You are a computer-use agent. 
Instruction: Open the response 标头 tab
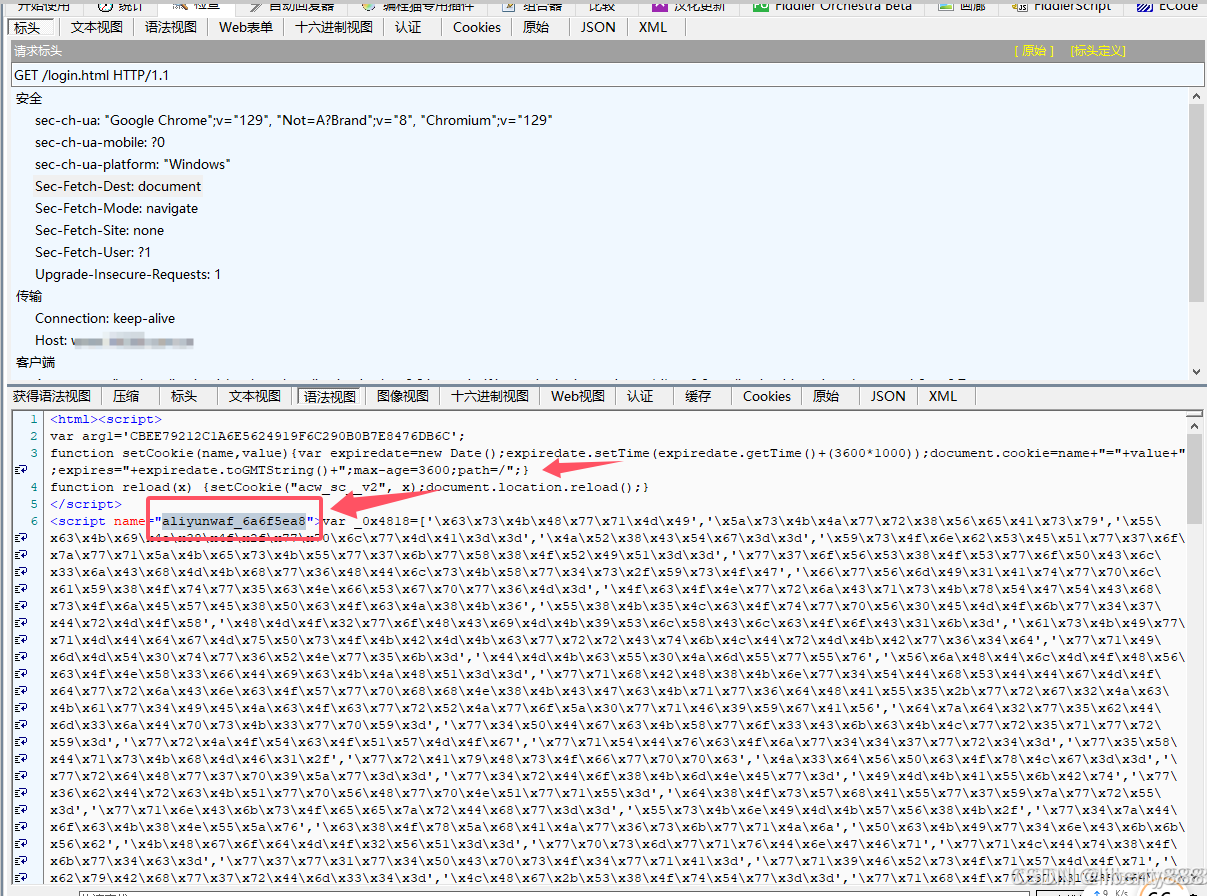click(x=184, y=396)
